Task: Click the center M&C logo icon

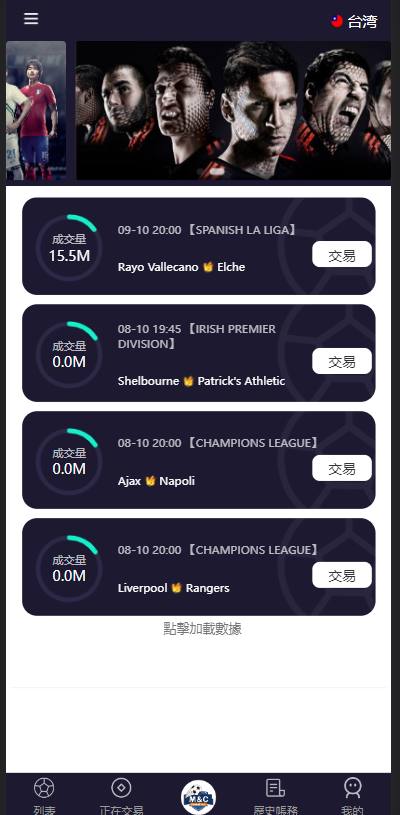Action: click(198, 797)
